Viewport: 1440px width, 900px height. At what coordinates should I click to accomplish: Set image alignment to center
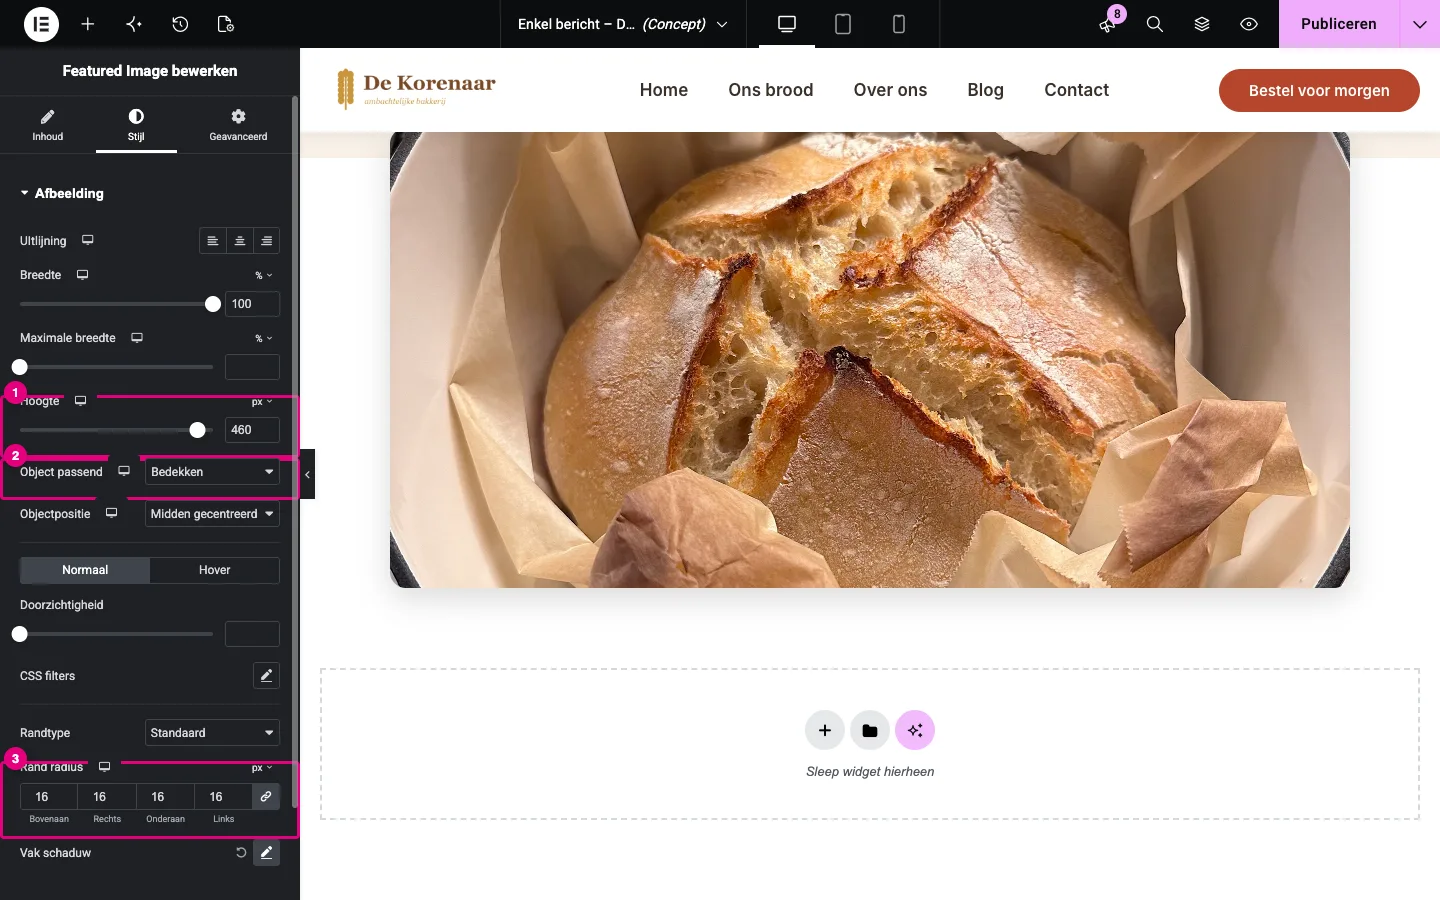point(240,241)
